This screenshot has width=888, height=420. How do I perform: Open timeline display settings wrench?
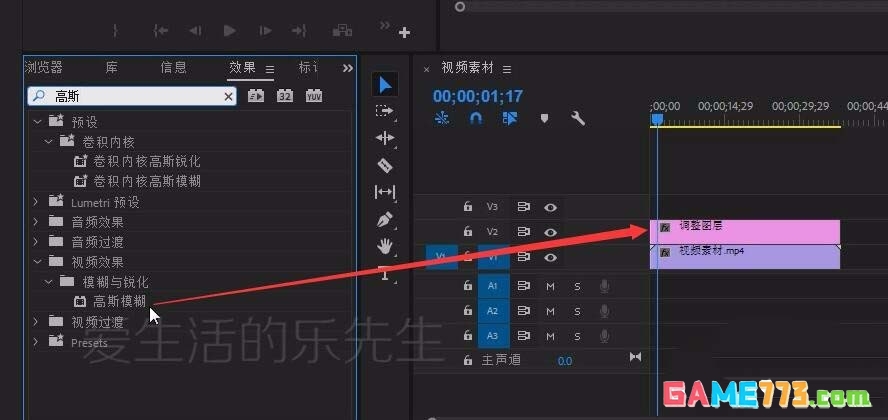coord(578,118)
